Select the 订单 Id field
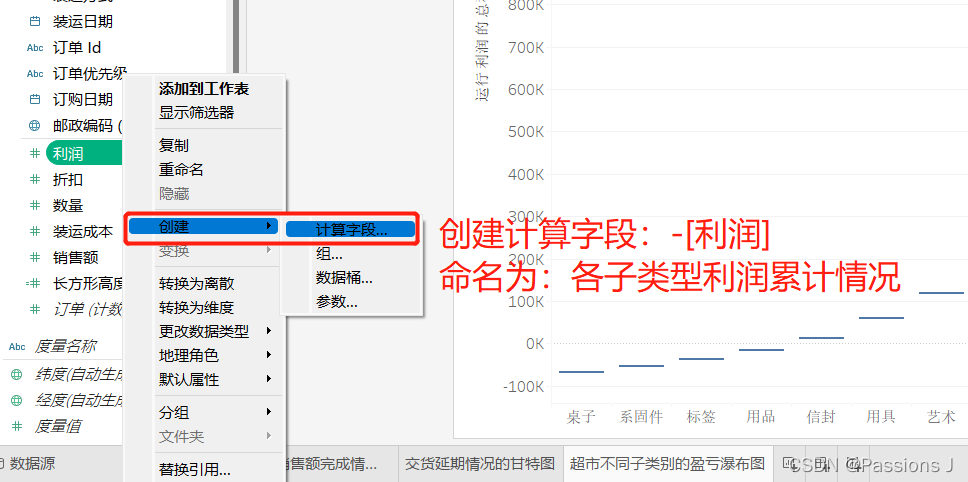The height and width of the screenshot is (482, 968). click(77, 48)
